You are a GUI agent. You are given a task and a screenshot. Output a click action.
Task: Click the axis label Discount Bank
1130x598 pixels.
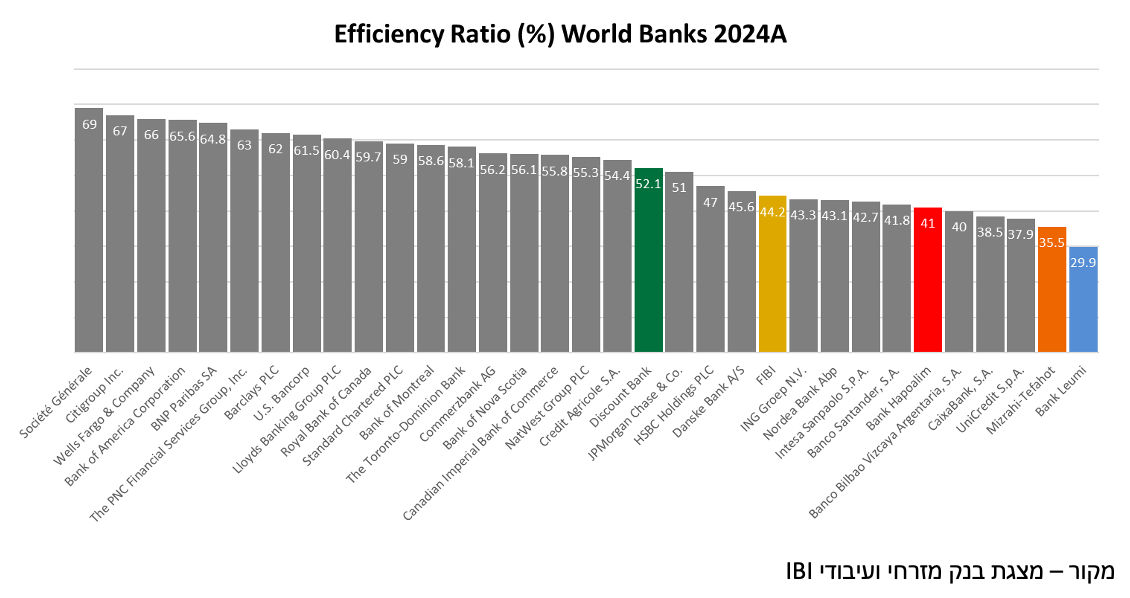pos(621,396)
